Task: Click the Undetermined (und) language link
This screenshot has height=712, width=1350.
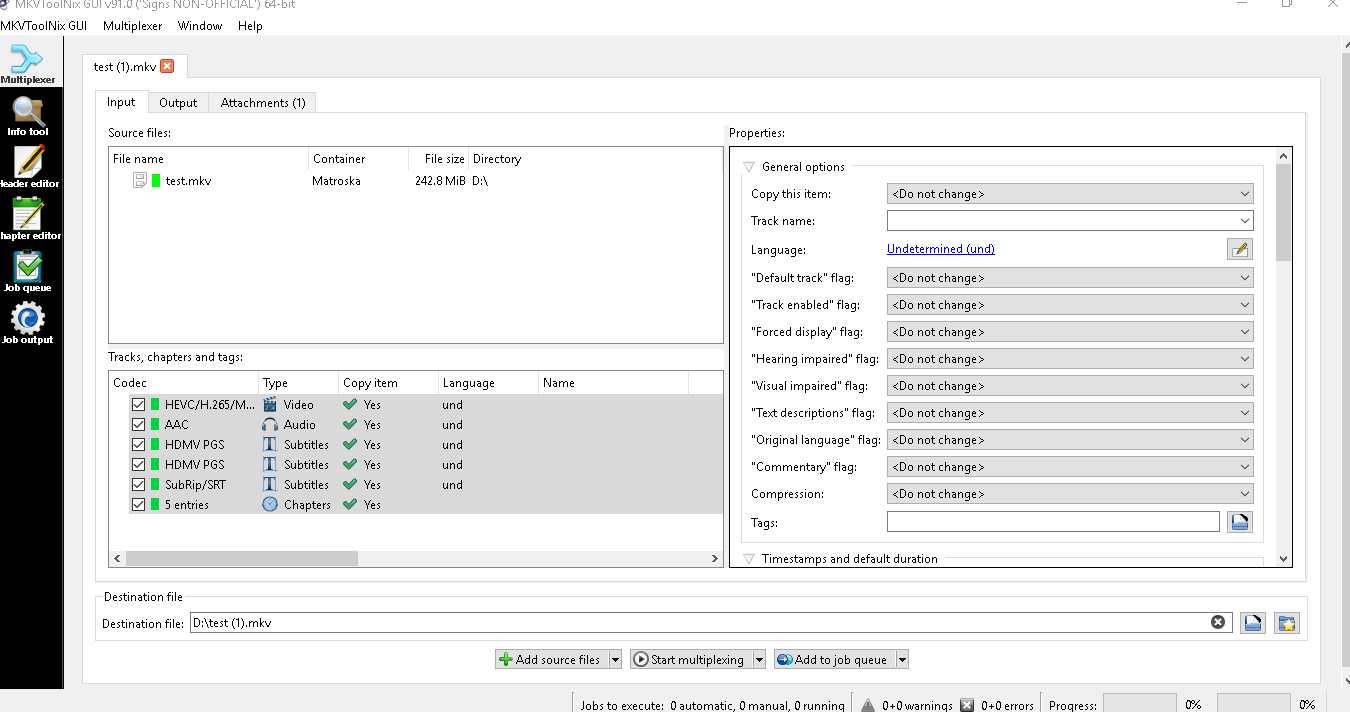Action: [x=940, y=249]
